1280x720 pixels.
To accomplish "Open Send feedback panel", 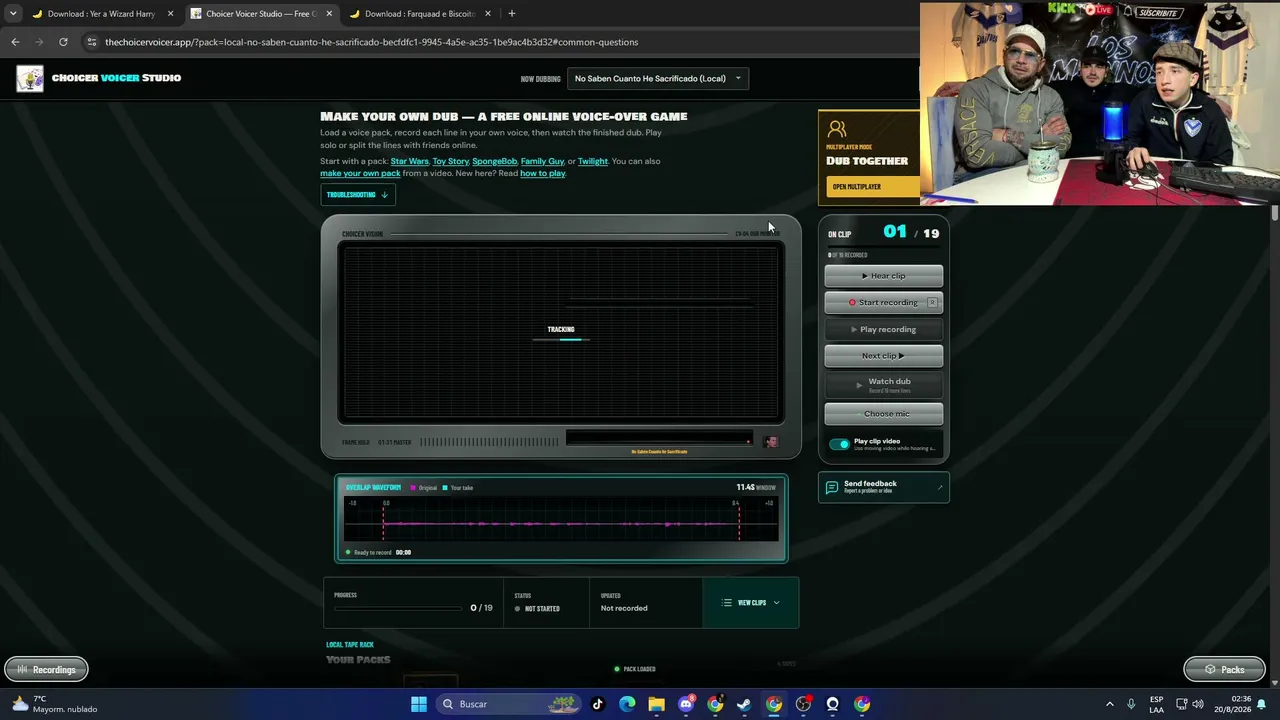I will 883,487.
